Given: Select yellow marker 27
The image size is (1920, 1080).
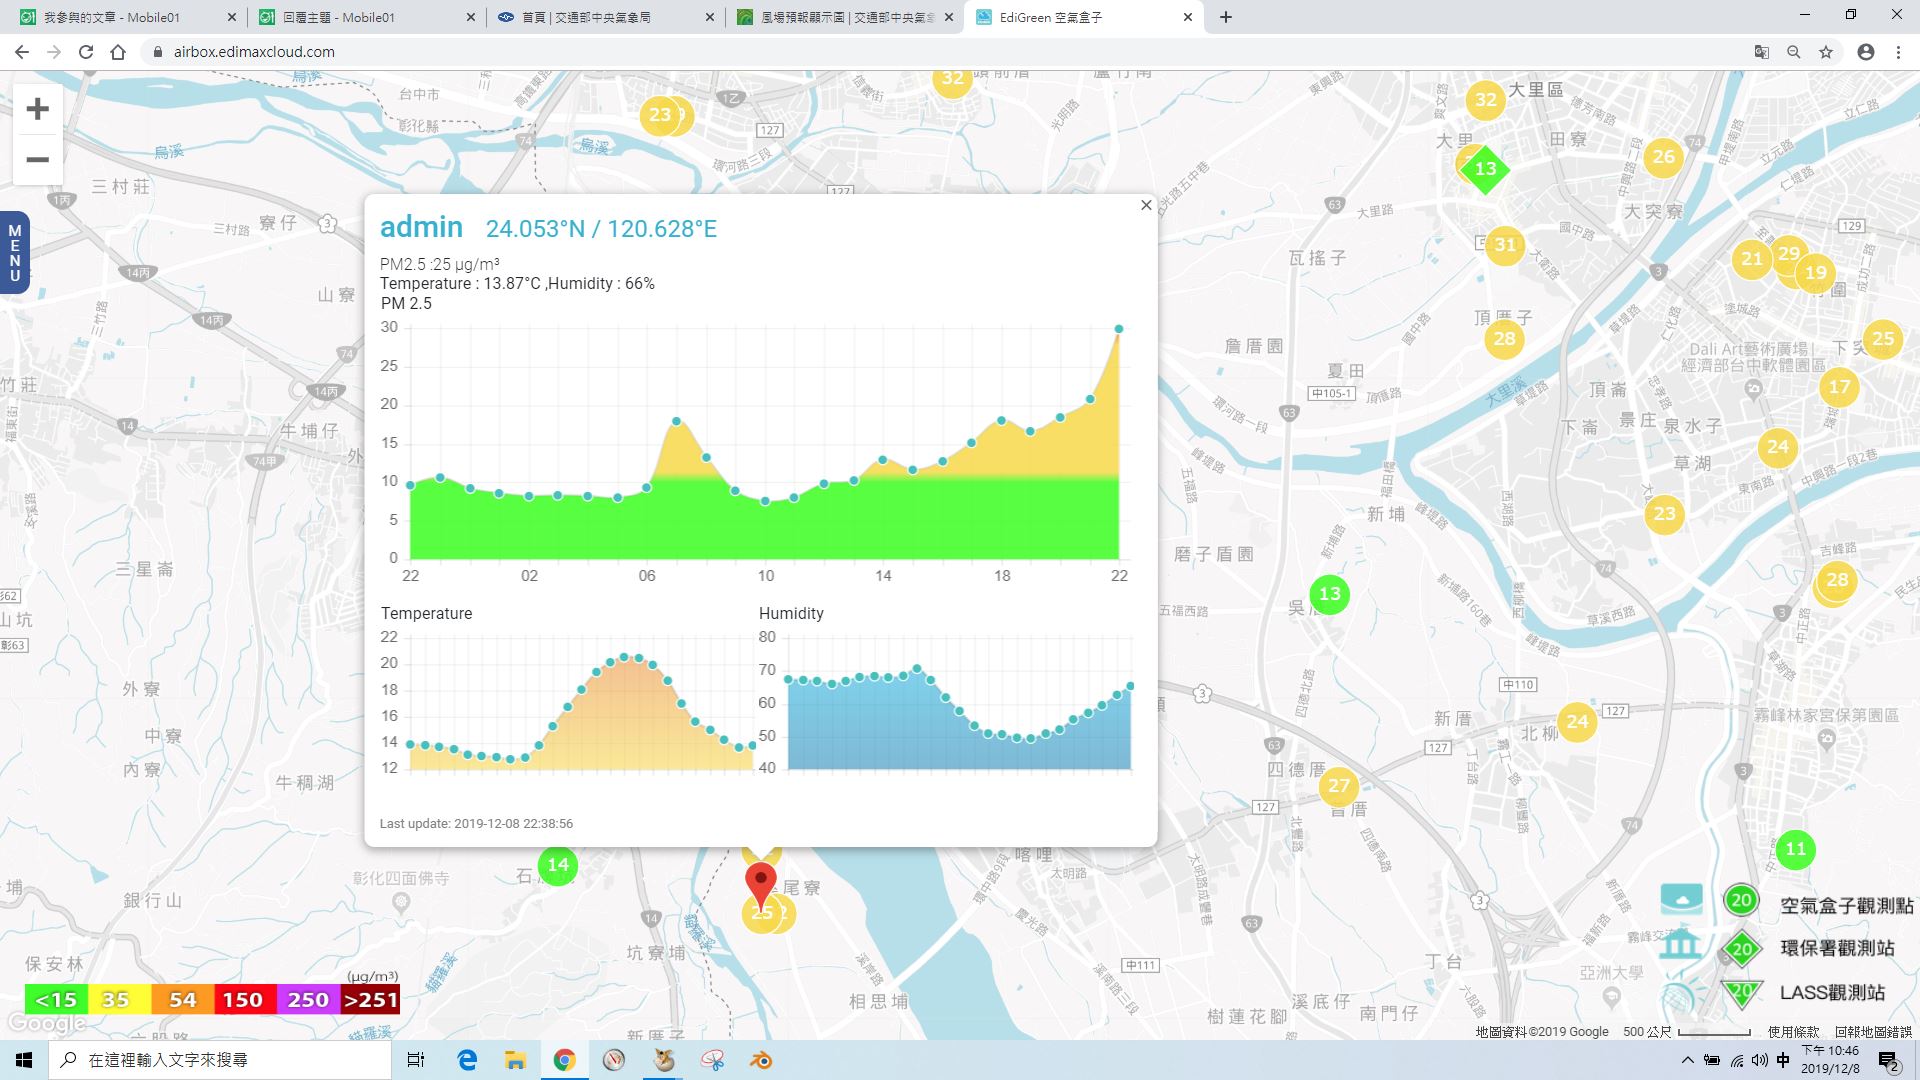Looking at the screenshot, I should 1339,786.
